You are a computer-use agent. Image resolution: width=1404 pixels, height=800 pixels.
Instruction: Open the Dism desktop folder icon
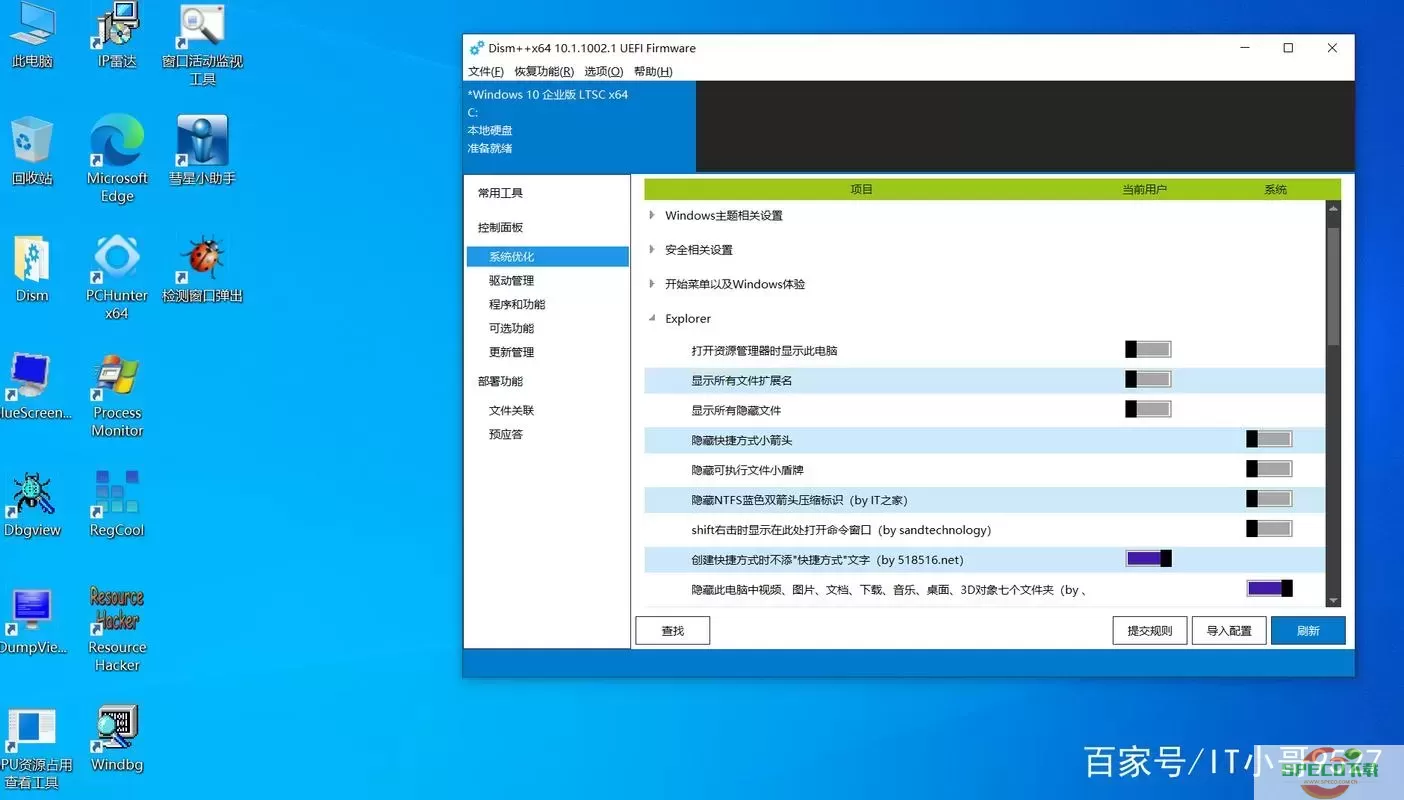(x=32, y=270)
